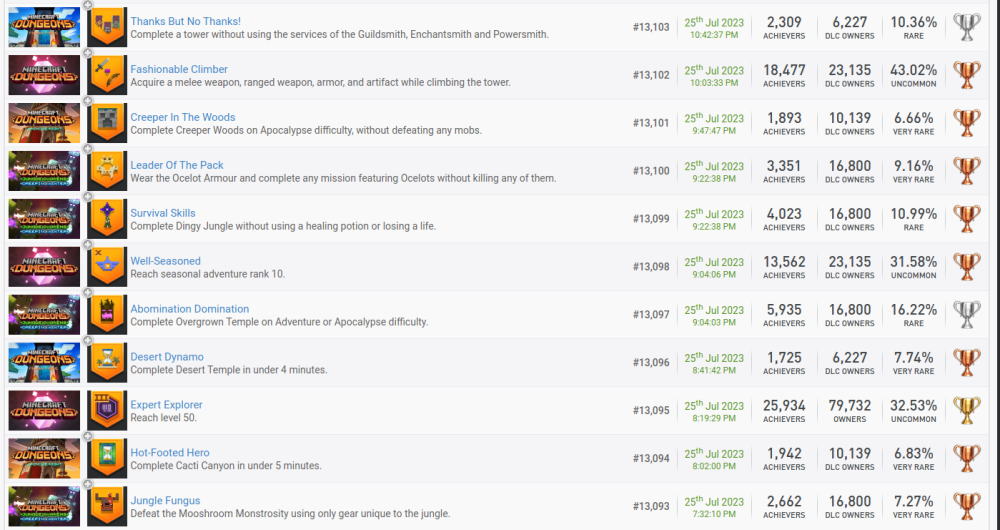Open the Hot-Footed Hero achievement link
Viewport: 1000px width, 530px height.
[x=170, y=453]
